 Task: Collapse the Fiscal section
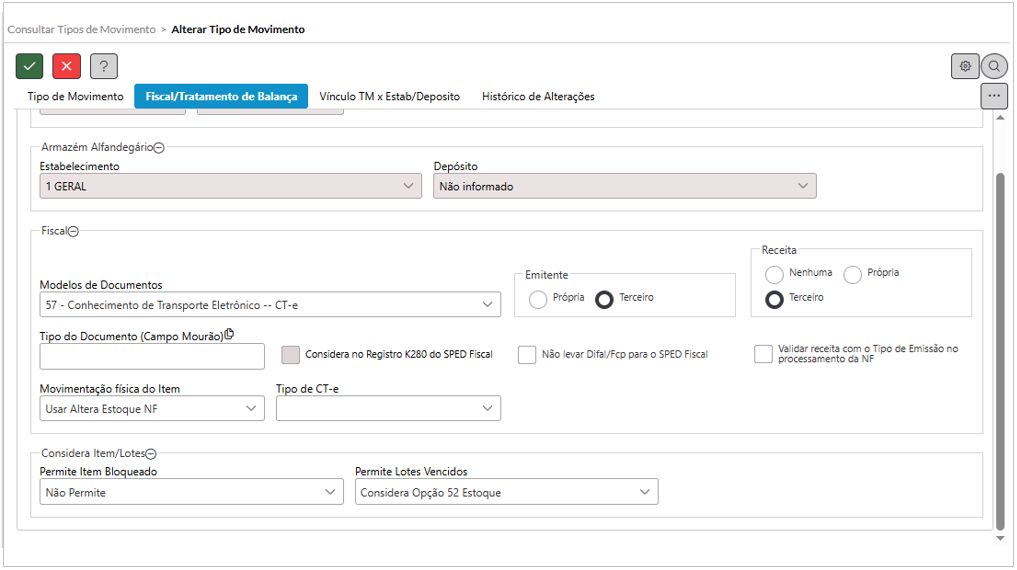pyautogui.click(x=73, y=231)
